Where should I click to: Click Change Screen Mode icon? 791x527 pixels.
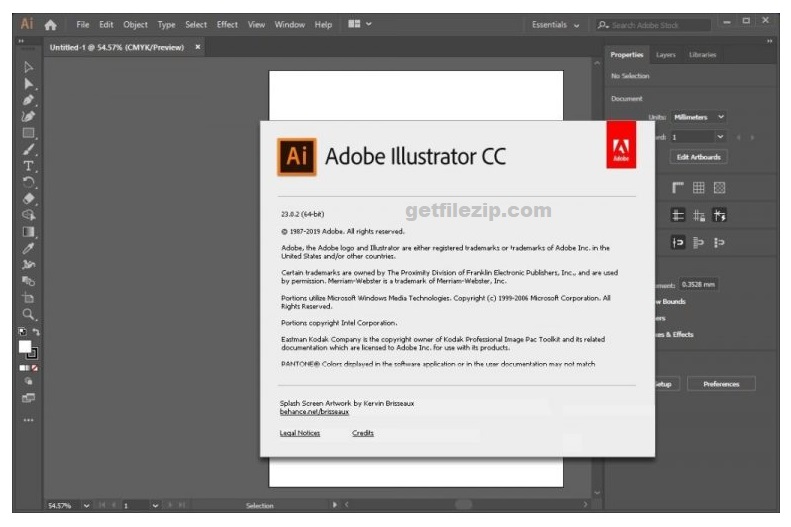(x=28, y=398)
